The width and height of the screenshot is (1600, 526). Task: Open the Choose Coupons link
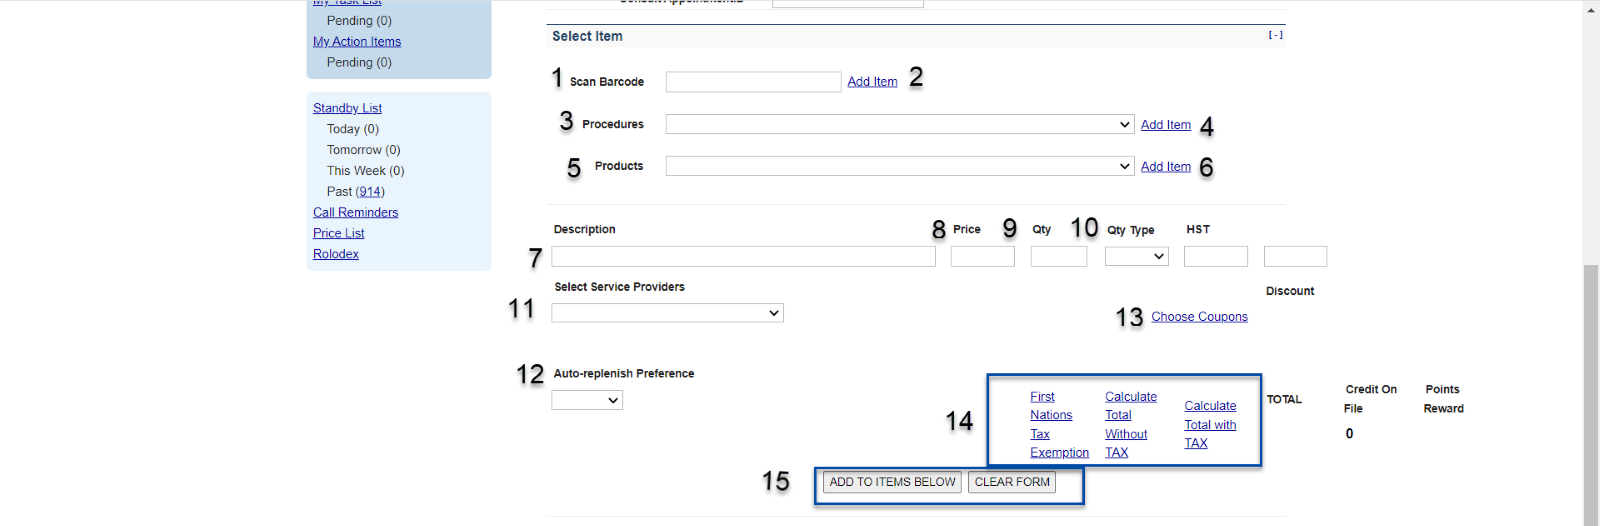[1199, 317]
